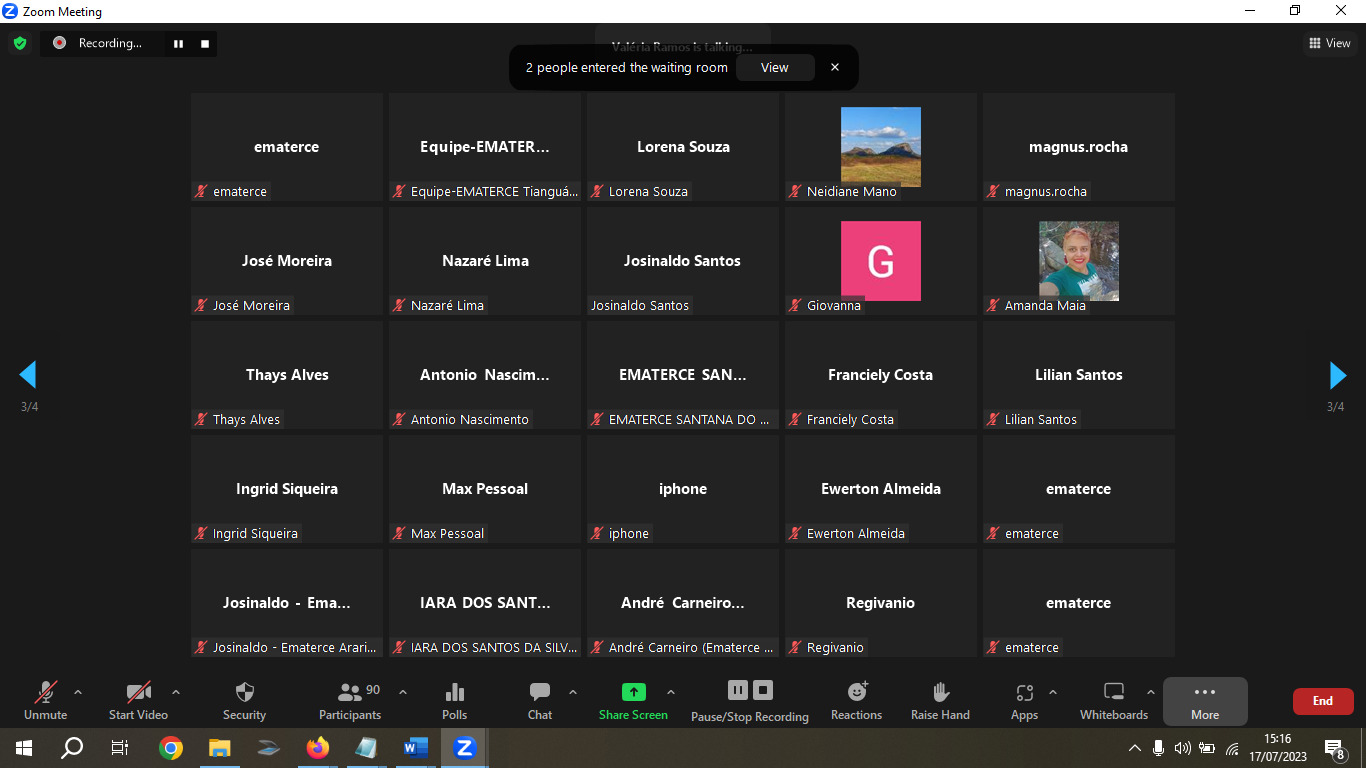The width and height of the screenshot is (1366, 768).
Task: Expand video options arrow beside Start Video
Action: 176,692
